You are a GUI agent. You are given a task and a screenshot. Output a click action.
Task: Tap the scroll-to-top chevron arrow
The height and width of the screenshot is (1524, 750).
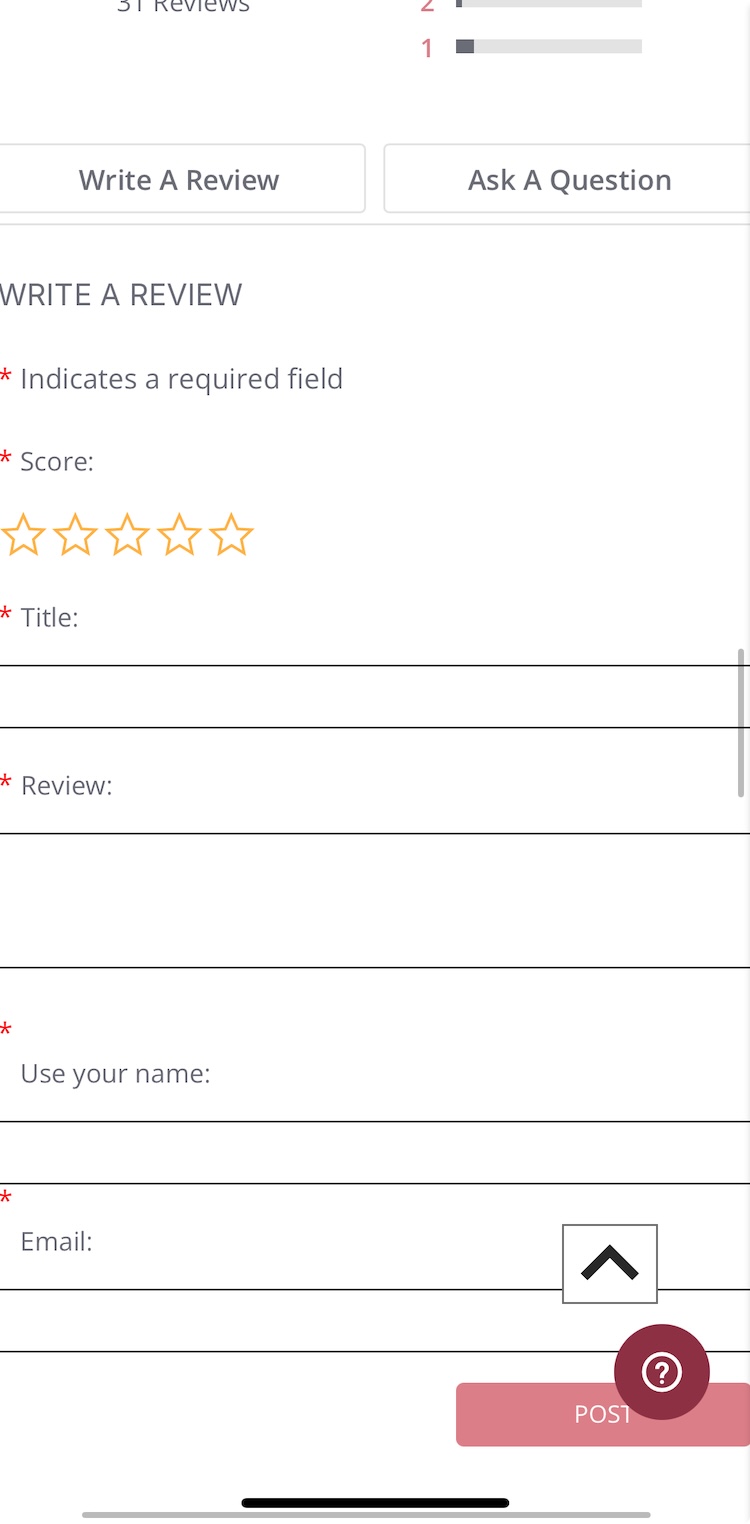point(609,1263)
